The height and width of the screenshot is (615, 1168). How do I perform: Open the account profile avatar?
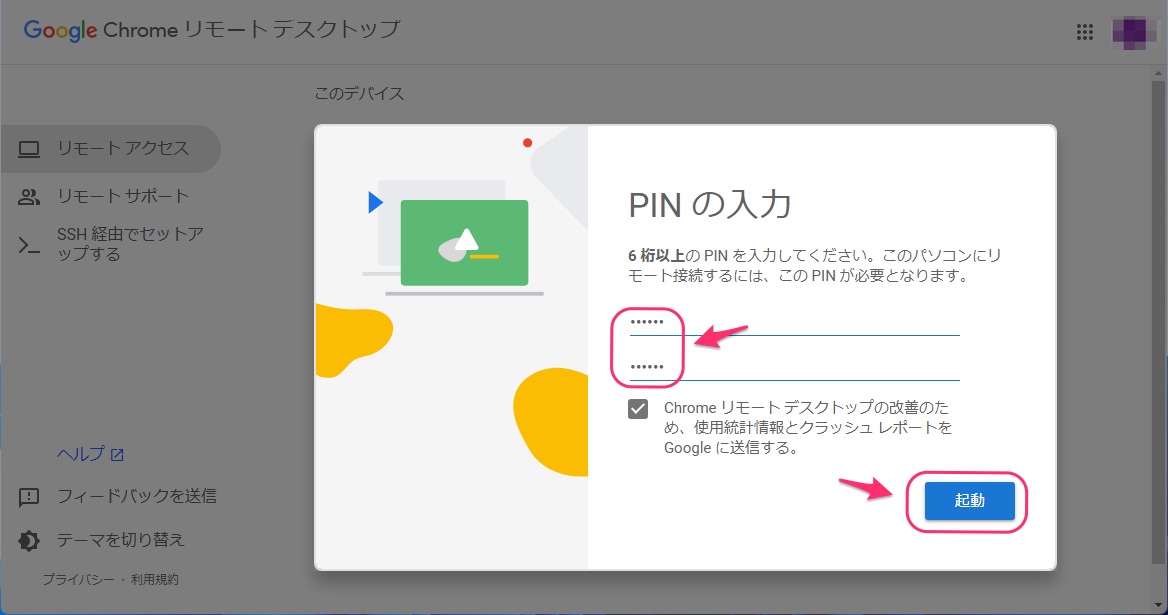click(1134, 33)
